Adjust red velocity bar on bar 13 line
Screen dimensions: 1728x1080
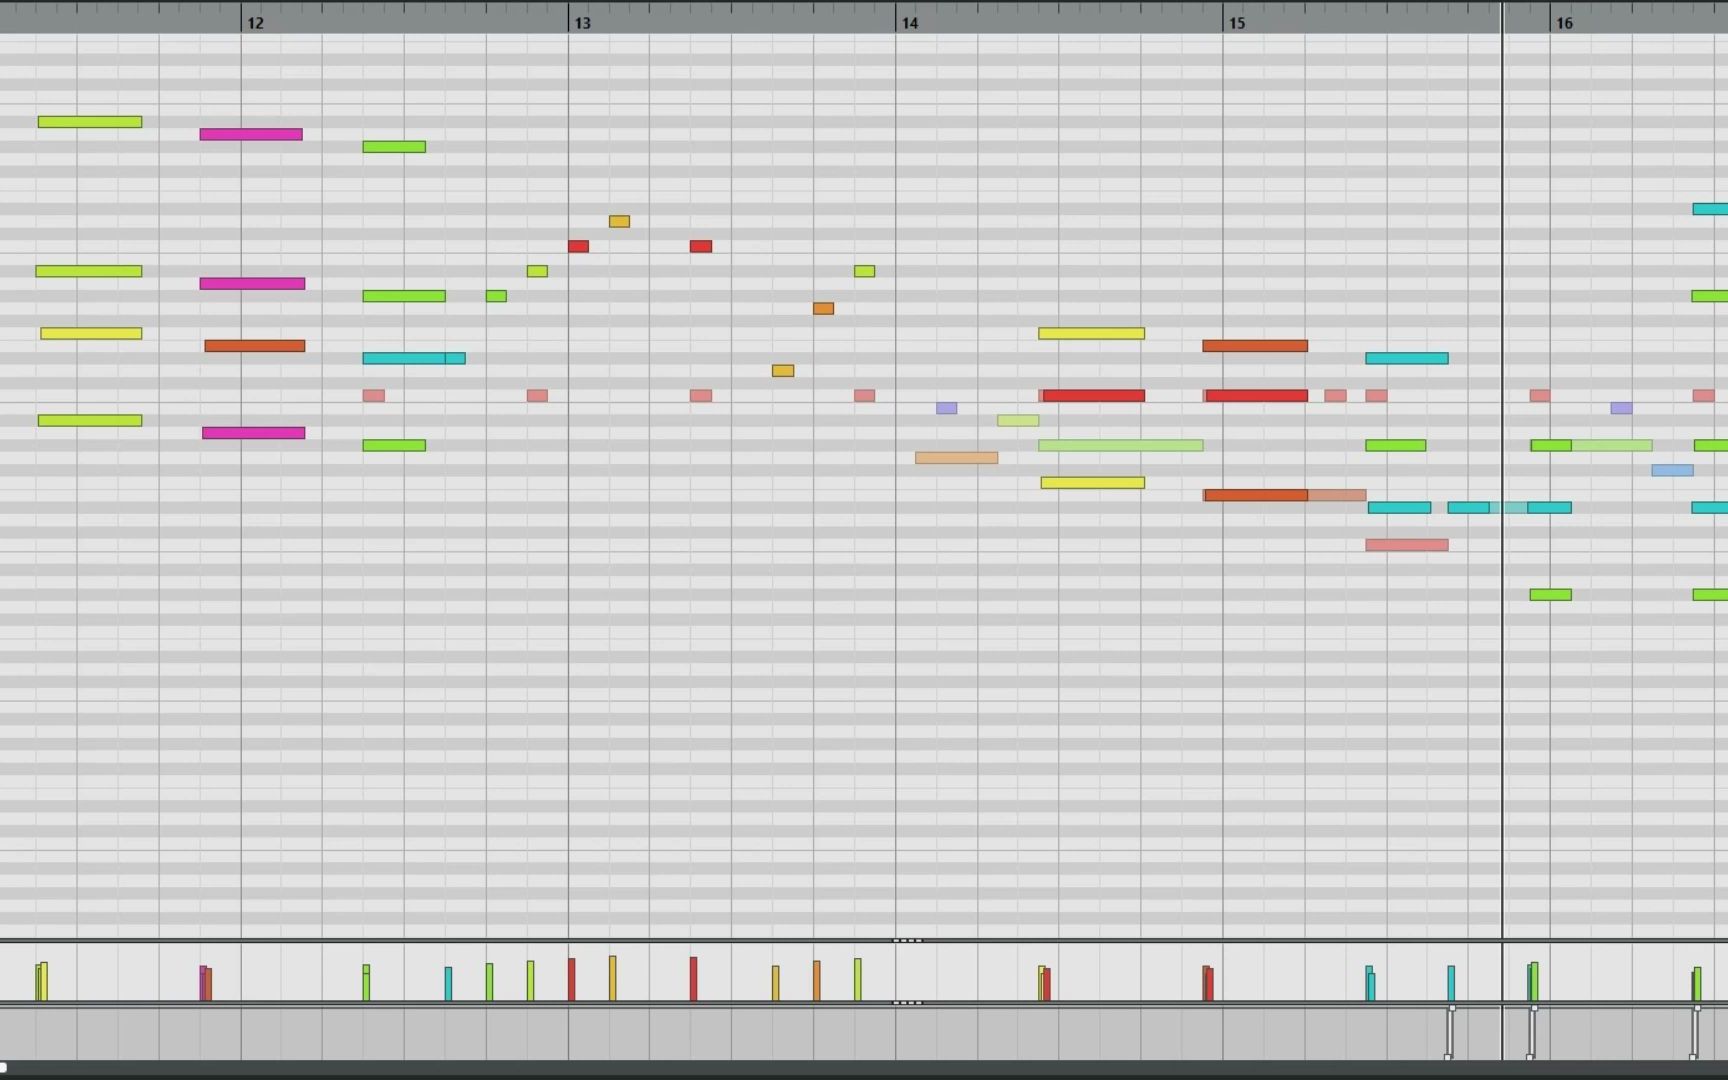pos(571,979)
